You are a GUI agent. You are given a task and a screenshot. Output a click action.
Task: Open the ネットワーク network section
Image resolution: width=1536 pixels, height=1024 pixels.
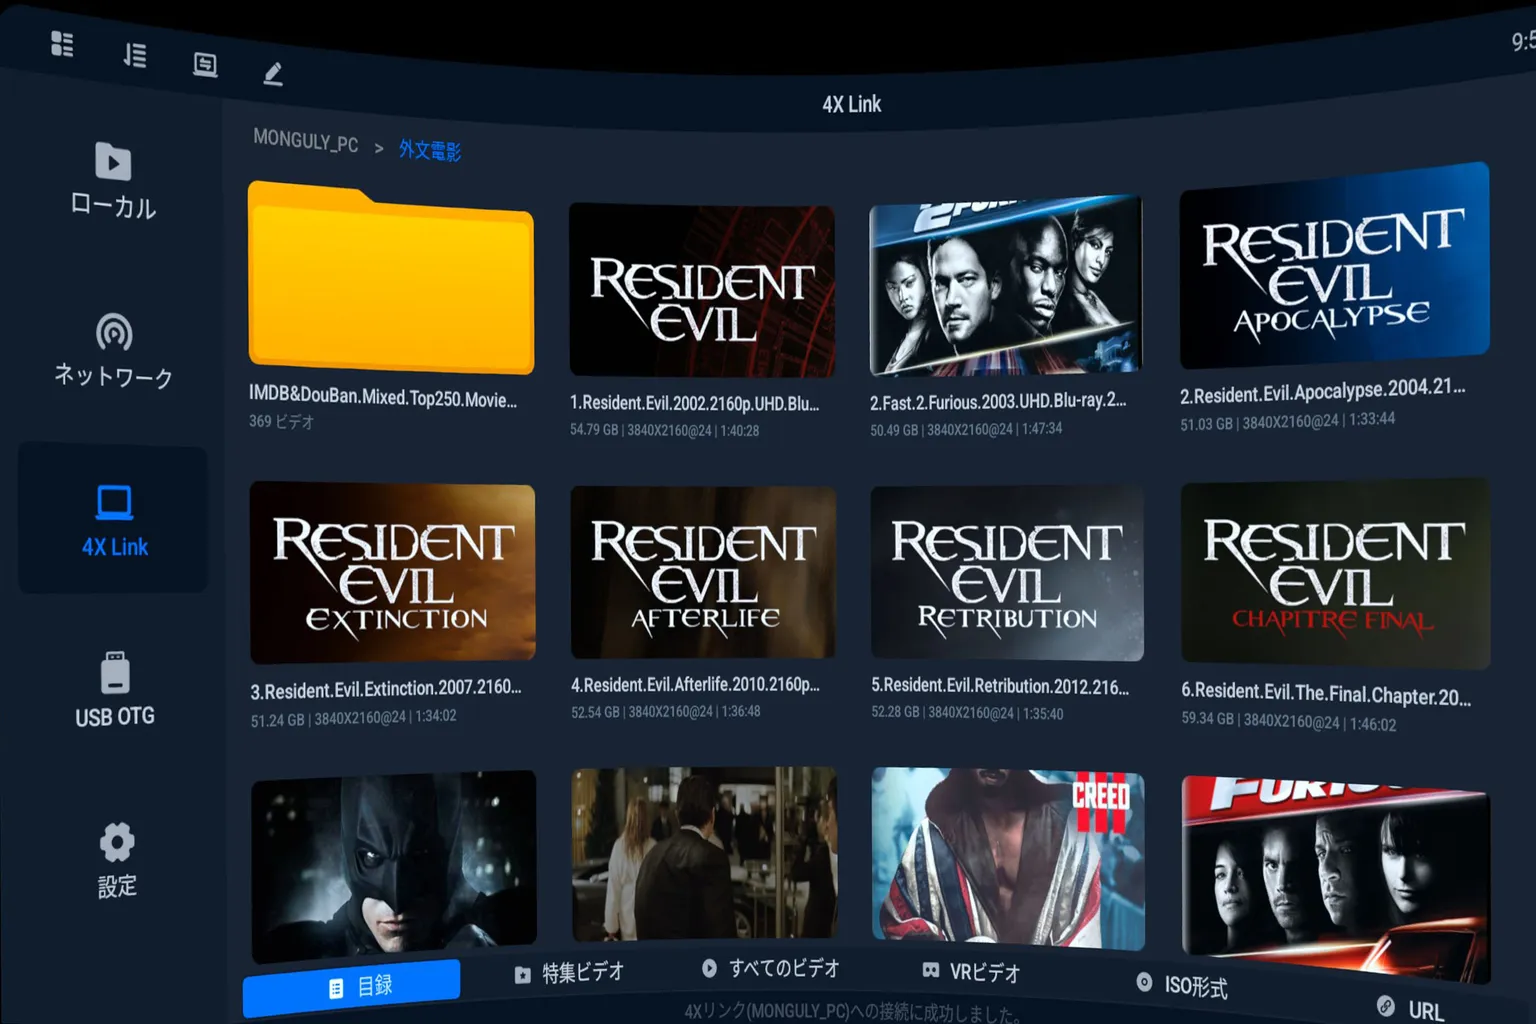113,351
